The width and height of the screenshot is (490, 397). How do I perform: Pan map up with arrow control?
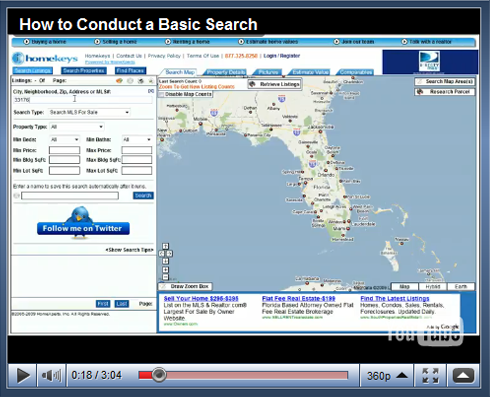[165, 246]
